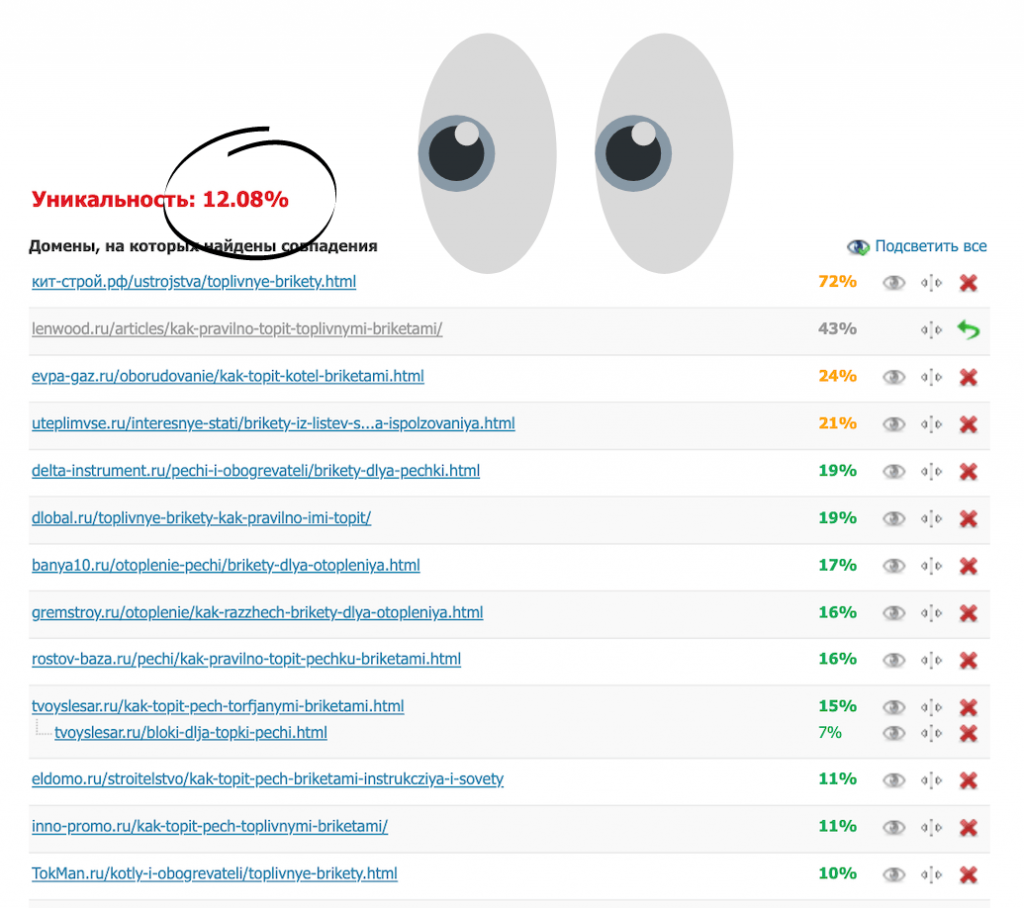Toggle the eye icon on dlobal.ru row
This screenshot has height=908, width=1024.
(894, 519)
